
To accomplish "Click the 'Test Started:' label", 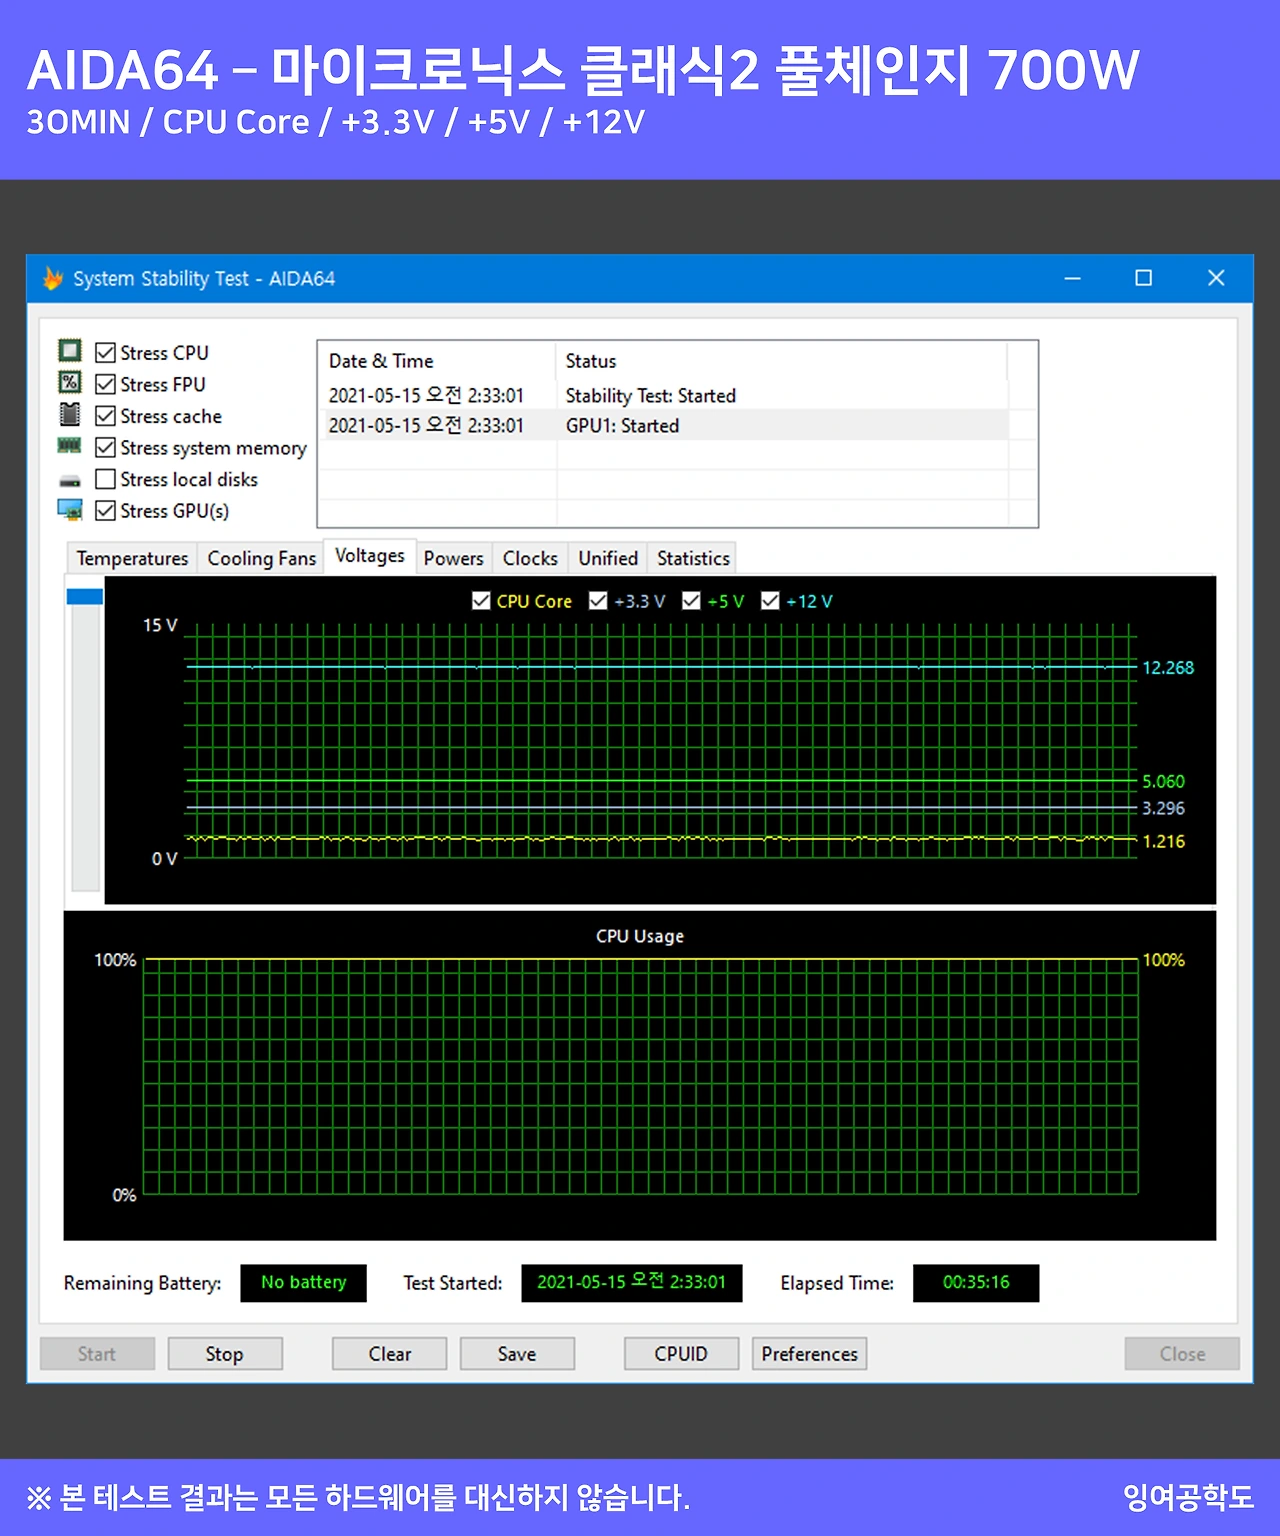I will (453, 1283).
